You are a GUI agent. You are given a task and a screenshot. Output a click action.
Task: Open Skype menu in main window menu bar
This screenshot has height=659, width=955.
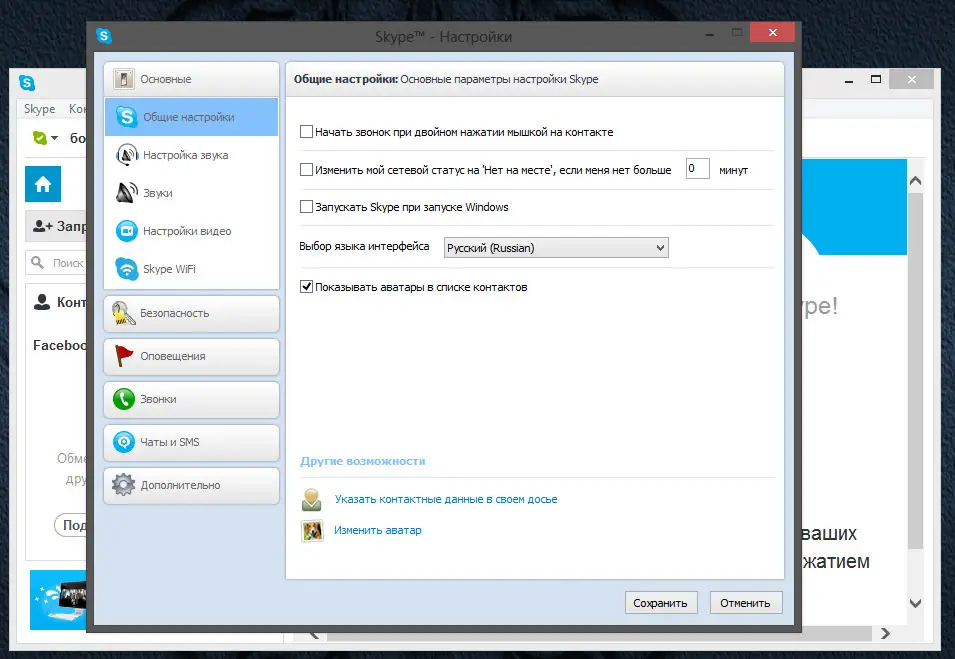(40, 109)
